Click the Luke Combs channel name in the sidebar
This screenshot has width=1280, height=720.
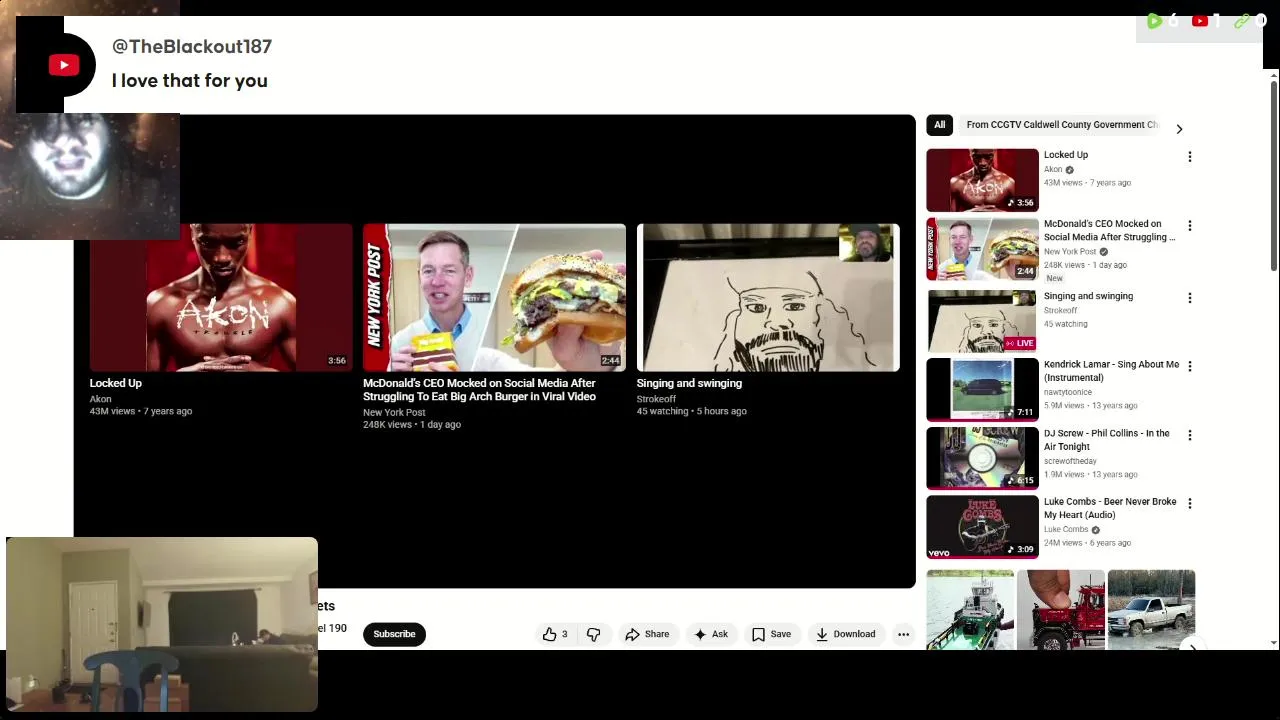click(x=1066, y=529)
